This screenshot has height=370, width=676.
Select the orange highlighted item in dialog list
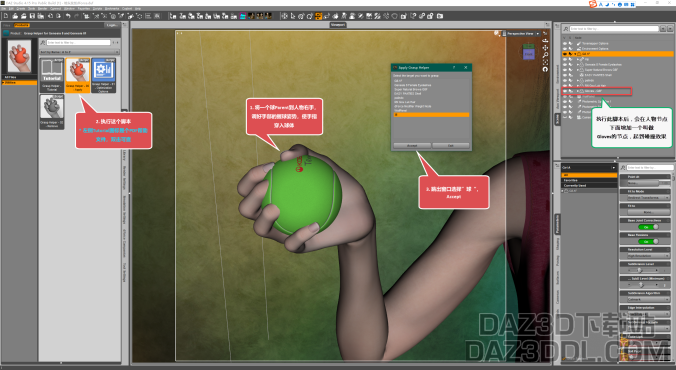pos(431,115)
